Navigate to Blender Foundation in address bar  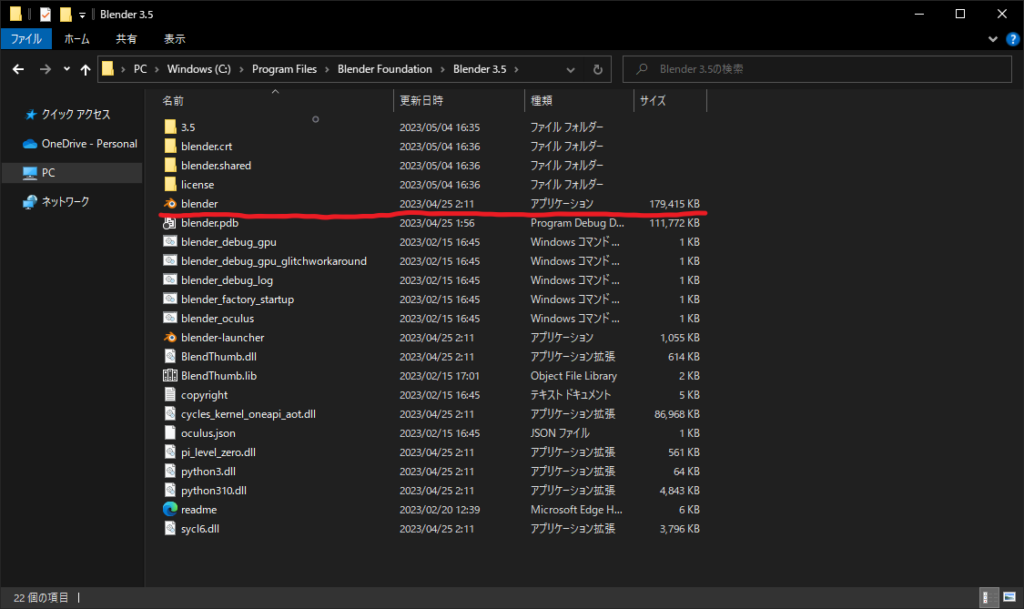[x=385, y=69]
